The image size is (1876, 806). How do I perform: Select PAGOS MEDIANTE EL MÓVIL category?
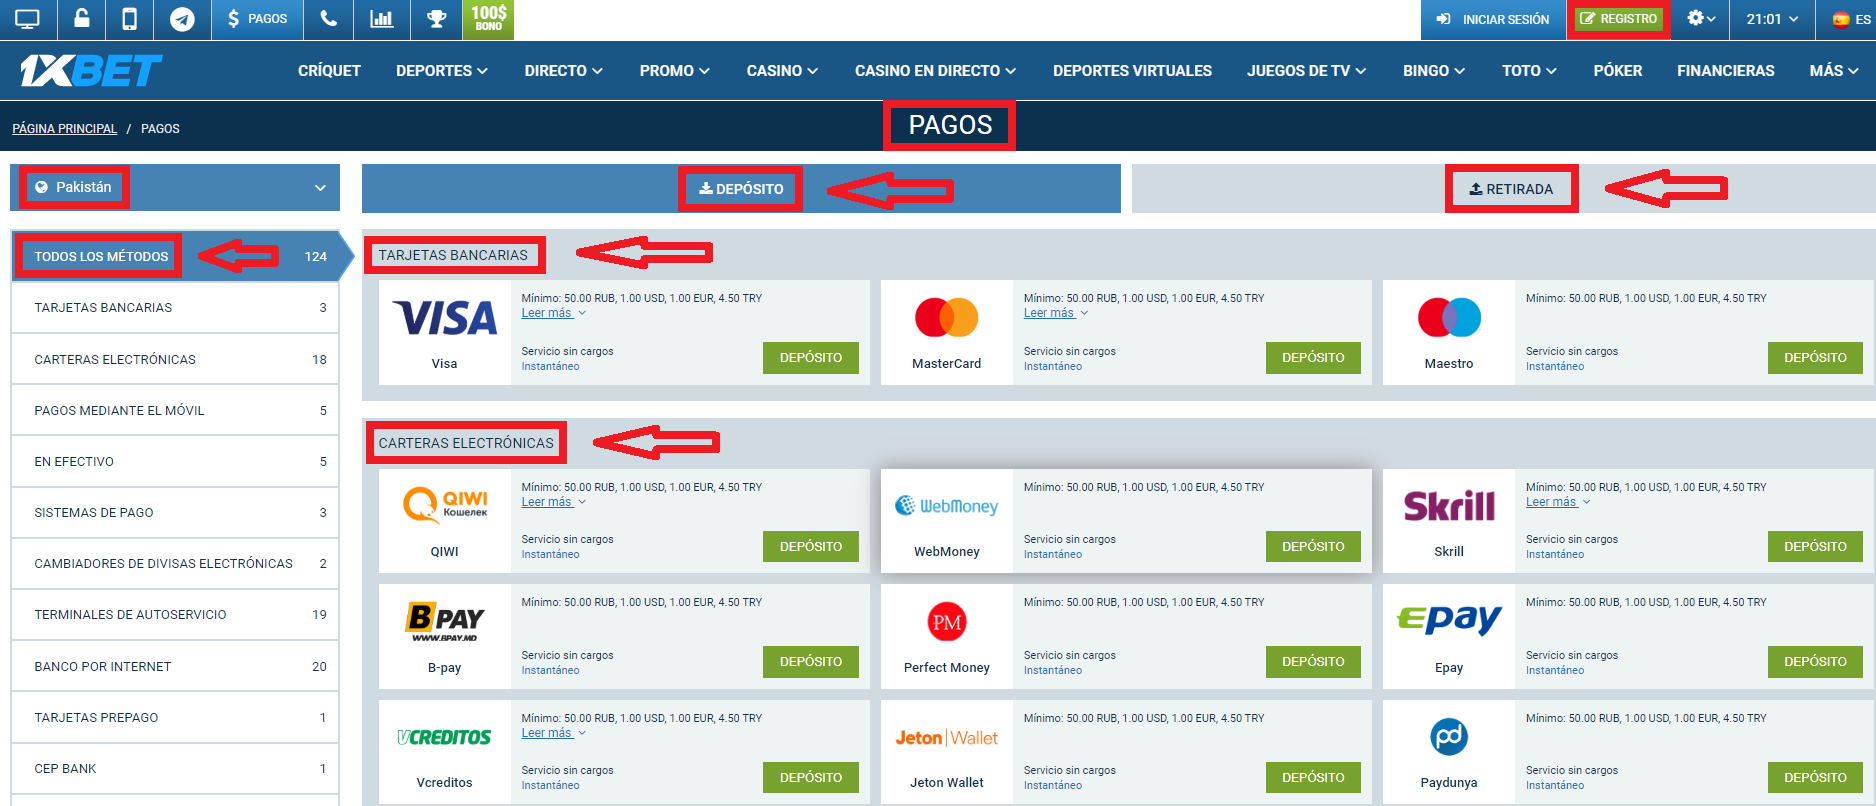coord(175,411)
